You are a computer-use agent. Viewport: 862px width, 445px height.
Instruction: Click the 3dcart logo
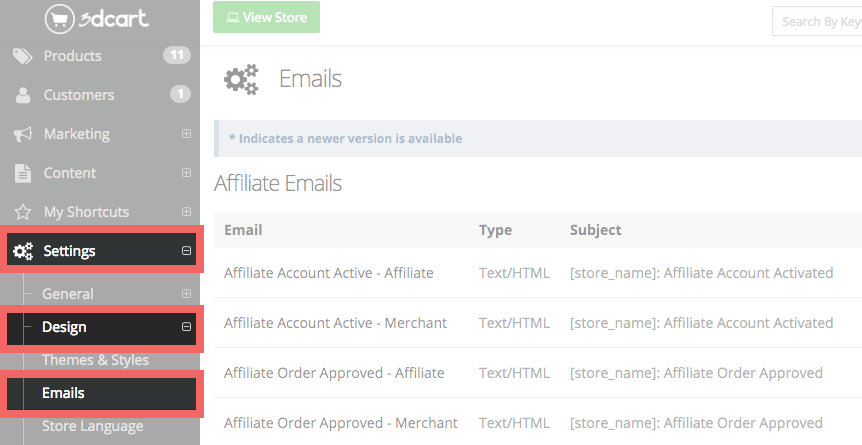97,18
